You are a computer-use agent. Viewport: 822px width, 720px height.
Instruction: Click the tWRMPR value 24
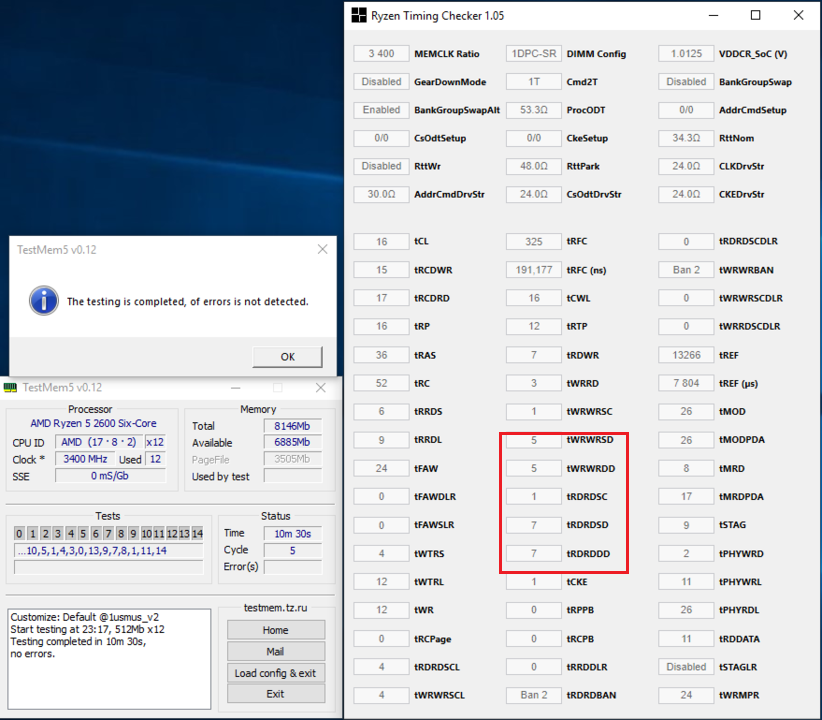tap(686, 695)
